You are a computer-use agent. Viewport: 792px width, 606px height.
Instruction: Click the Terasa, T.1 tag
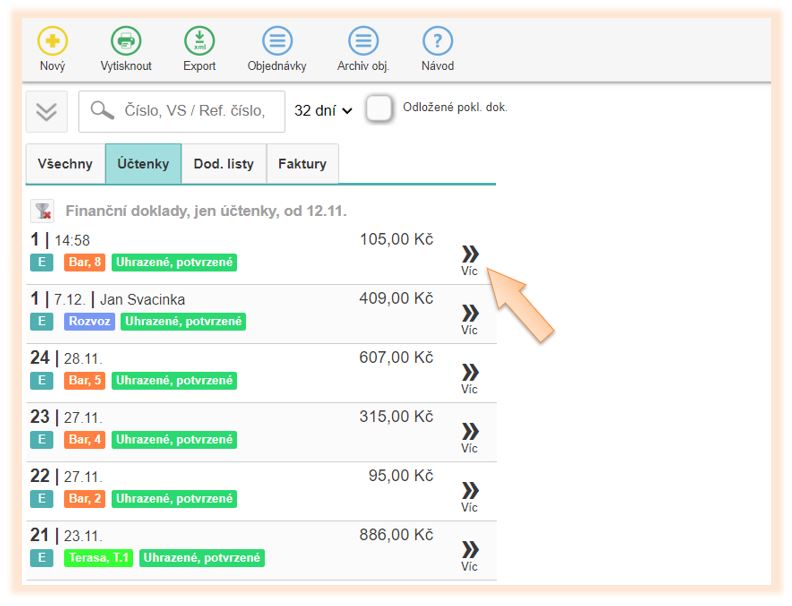96,558
